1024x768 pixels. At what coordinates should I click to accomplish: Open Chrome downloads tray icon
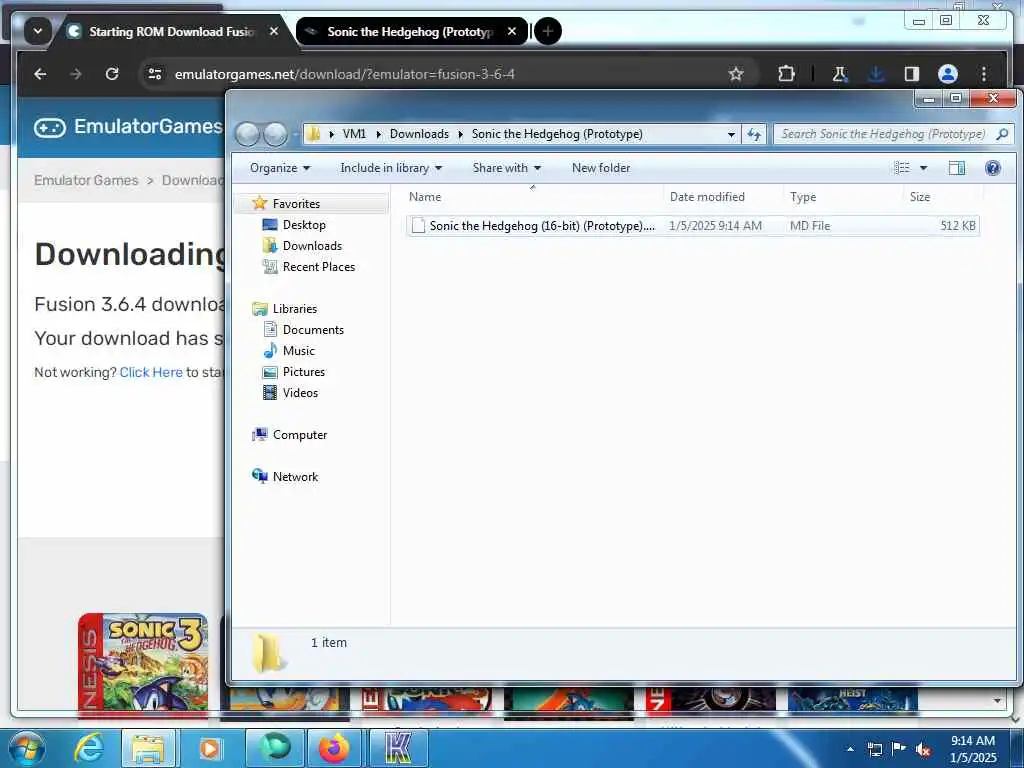coord(876,74)
